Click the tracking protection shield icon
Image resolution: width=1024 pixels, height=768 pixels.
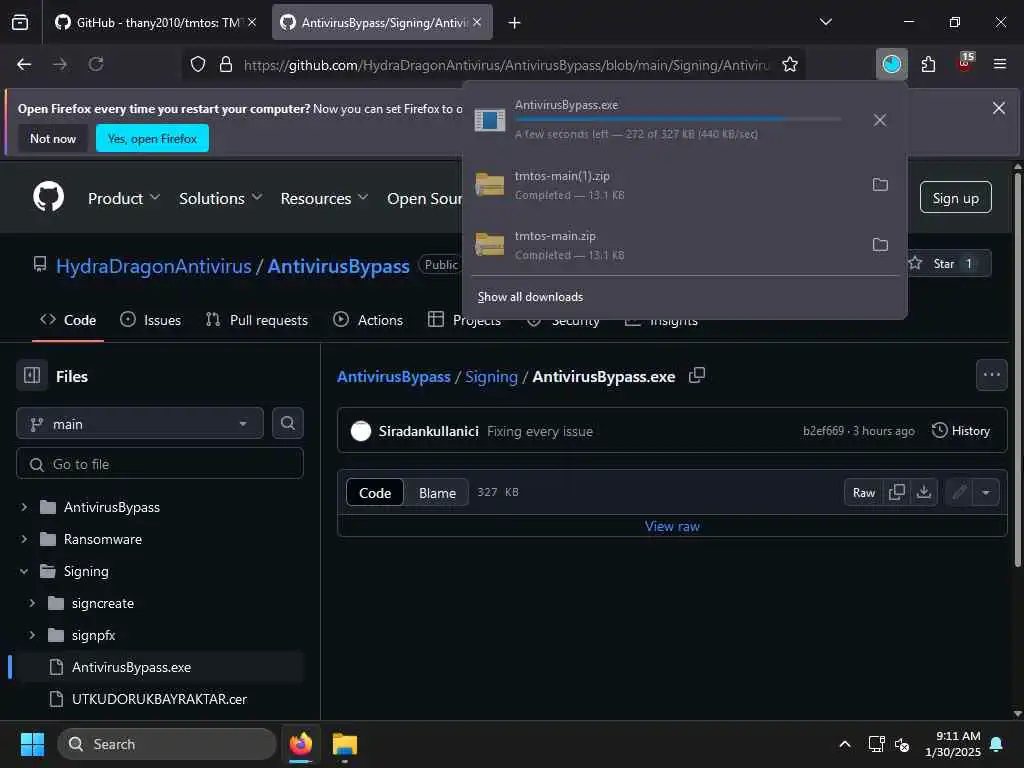(x=198, y=64)
